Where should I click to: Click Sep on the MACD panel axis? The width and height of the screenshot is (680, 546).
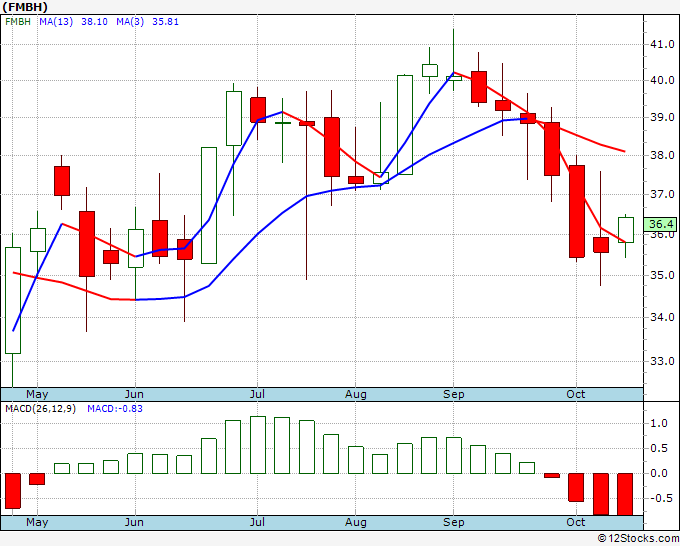pos(454,522)
